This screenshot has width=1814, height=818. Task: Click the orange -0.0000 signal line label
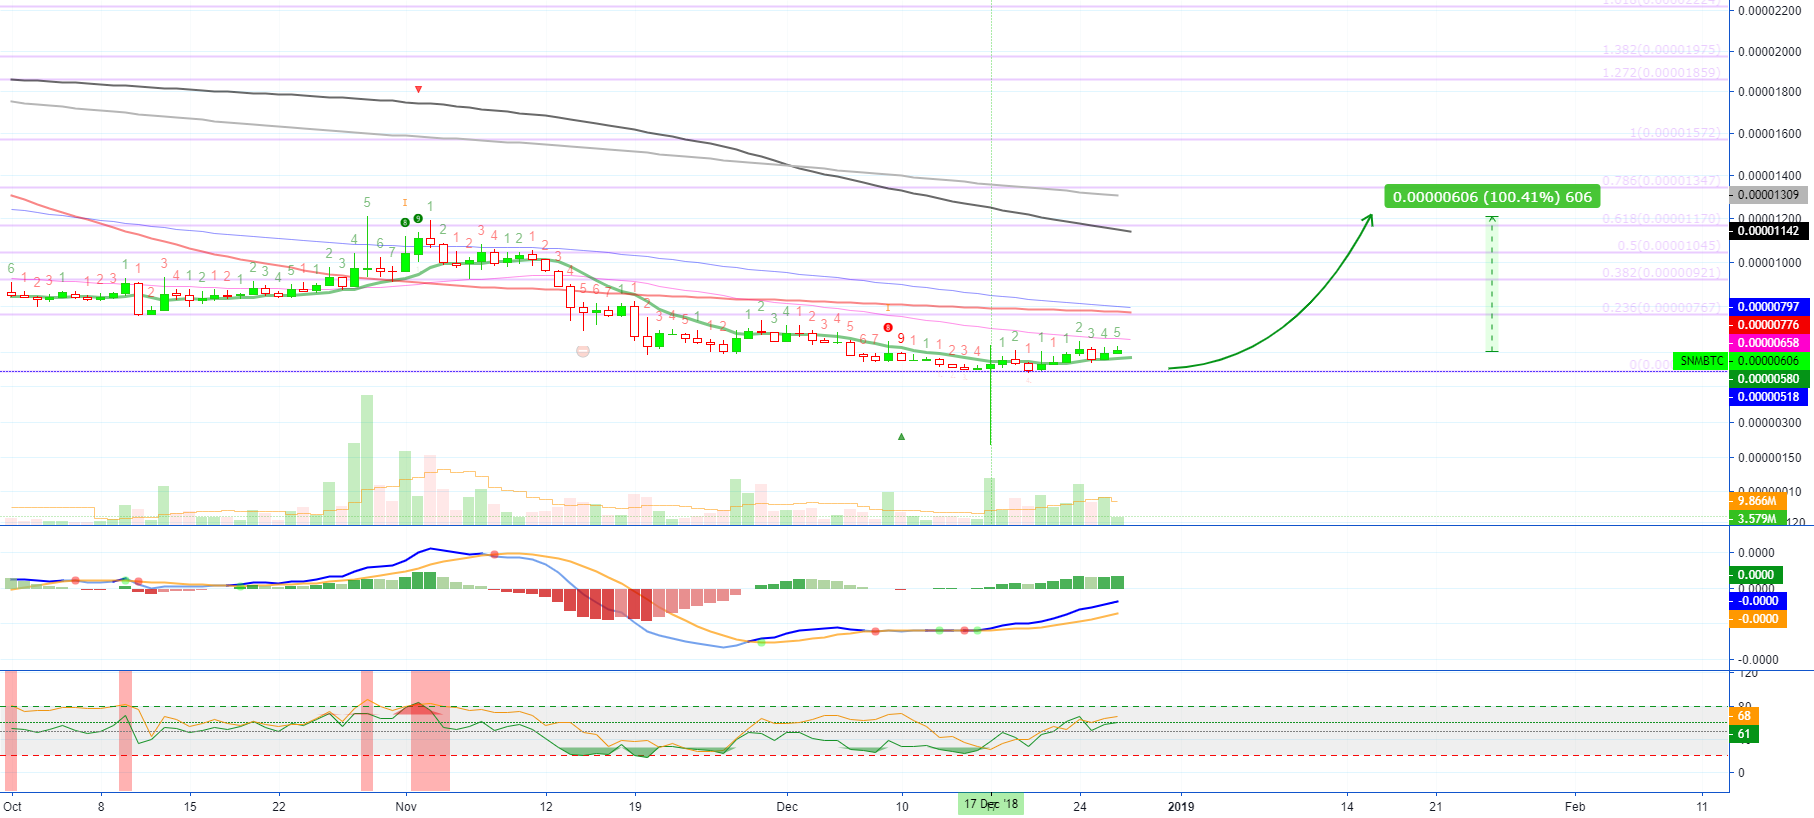click(x=1758, y=619)
